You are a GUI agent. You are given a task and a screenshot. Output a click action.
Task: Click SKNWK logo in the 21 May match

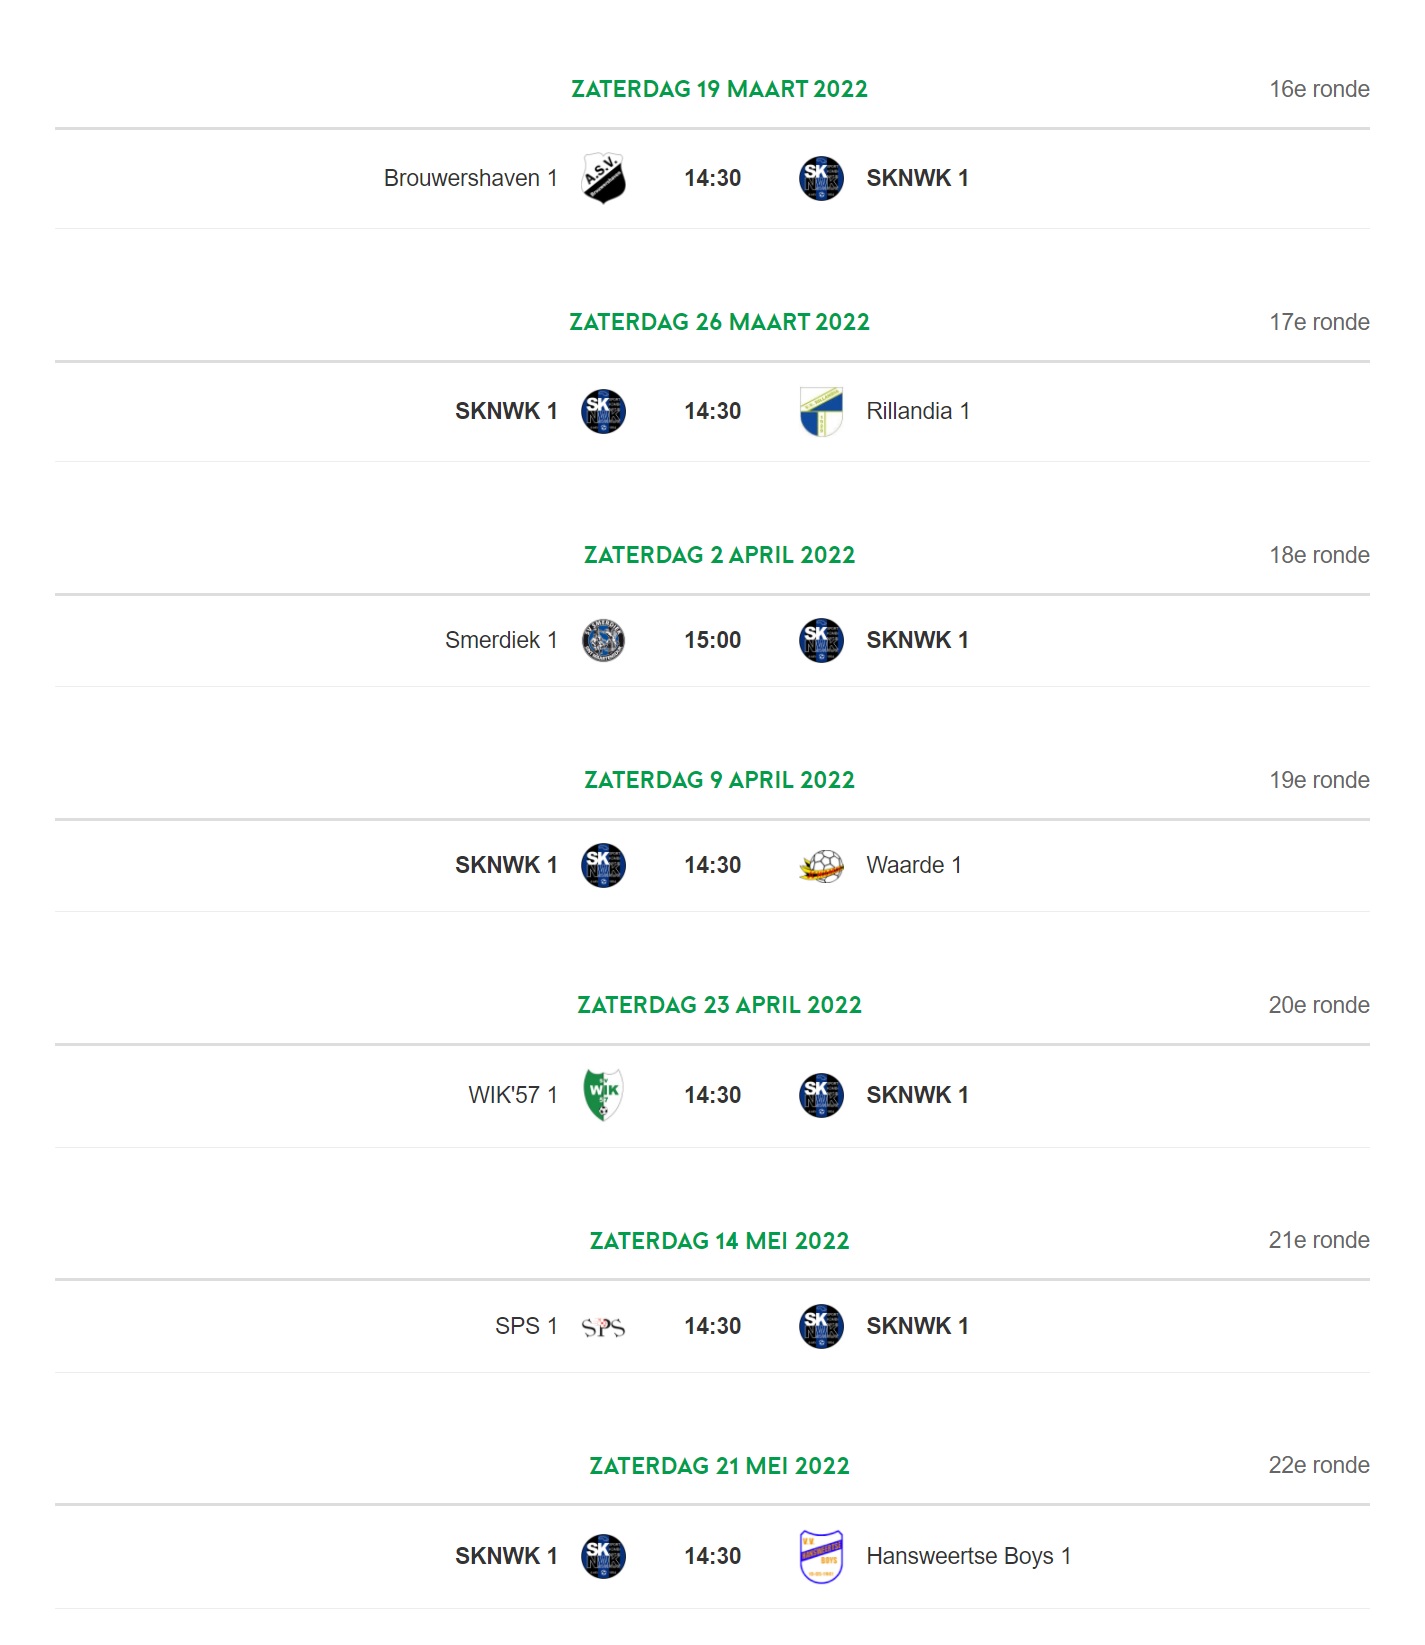[x=603, y=1556]
